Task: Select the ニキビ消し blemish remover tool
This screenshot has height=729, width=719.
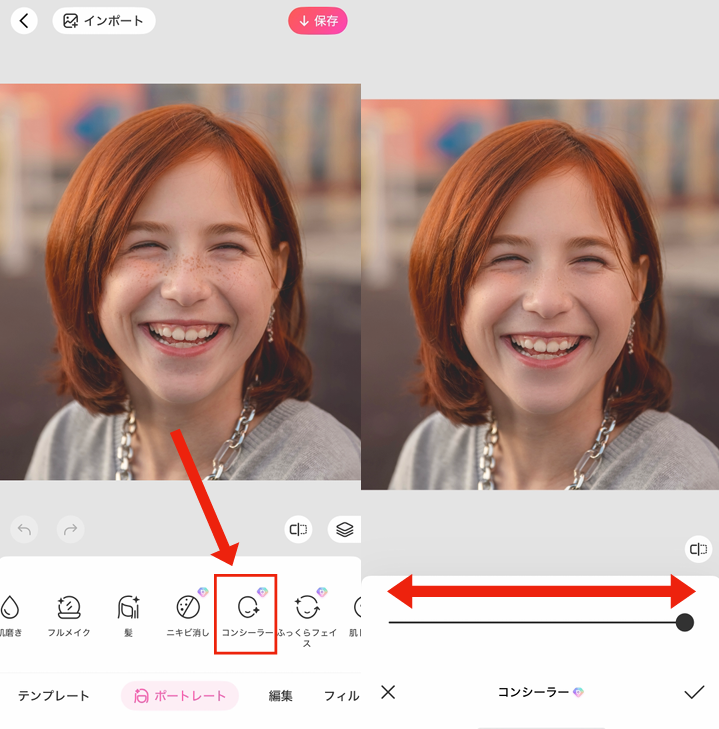Action: (x=187, y=615)
